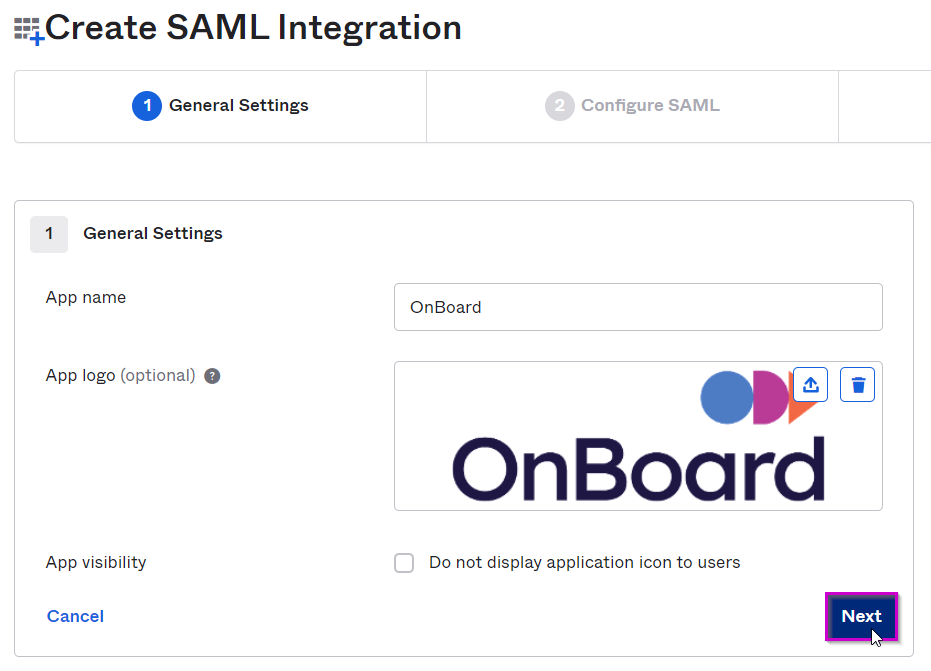Viewport: 931px width, 671px height.
Task: Open the App logo help question mark
Action: (x=212, y=376)
